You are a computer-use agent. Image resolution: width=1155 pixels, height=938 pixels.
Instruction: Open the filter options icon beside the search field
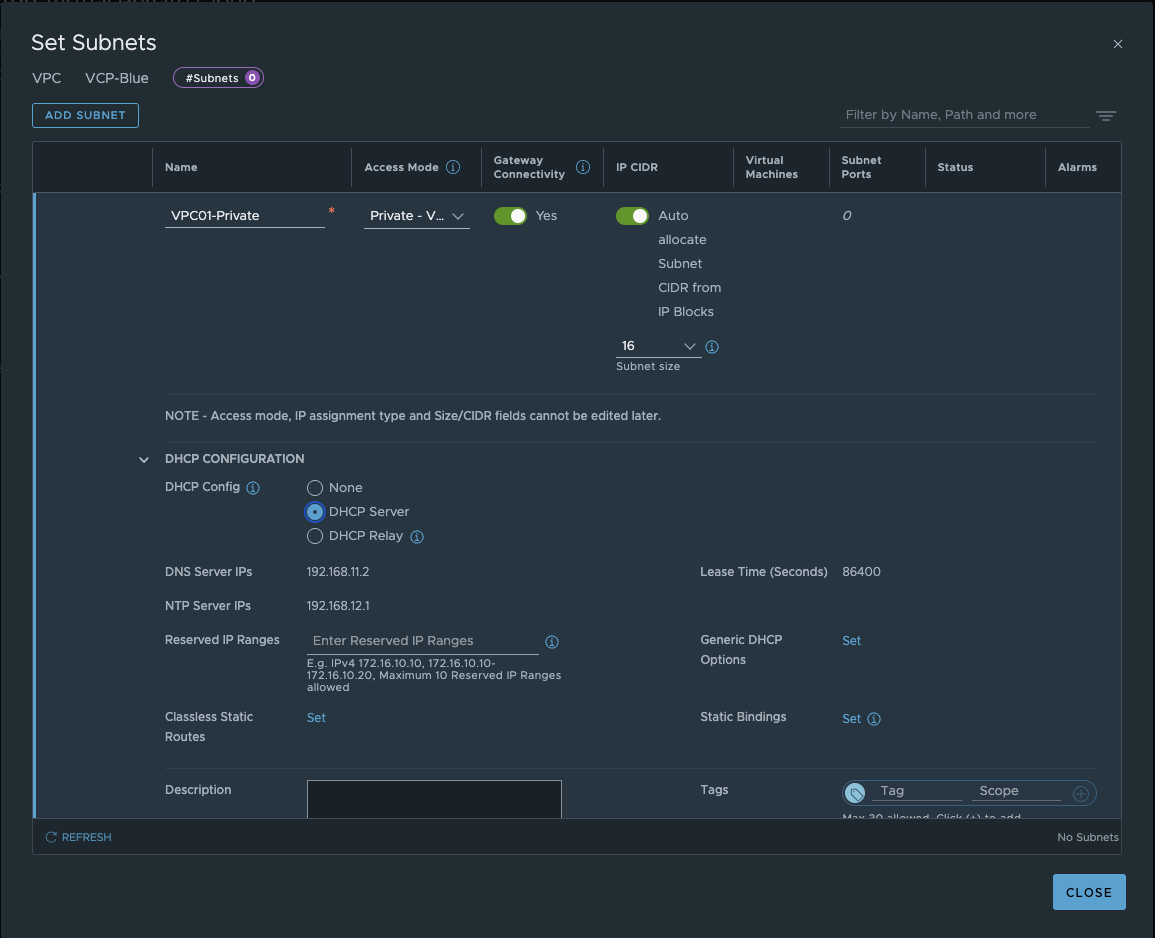click(x=1105, y=115)
